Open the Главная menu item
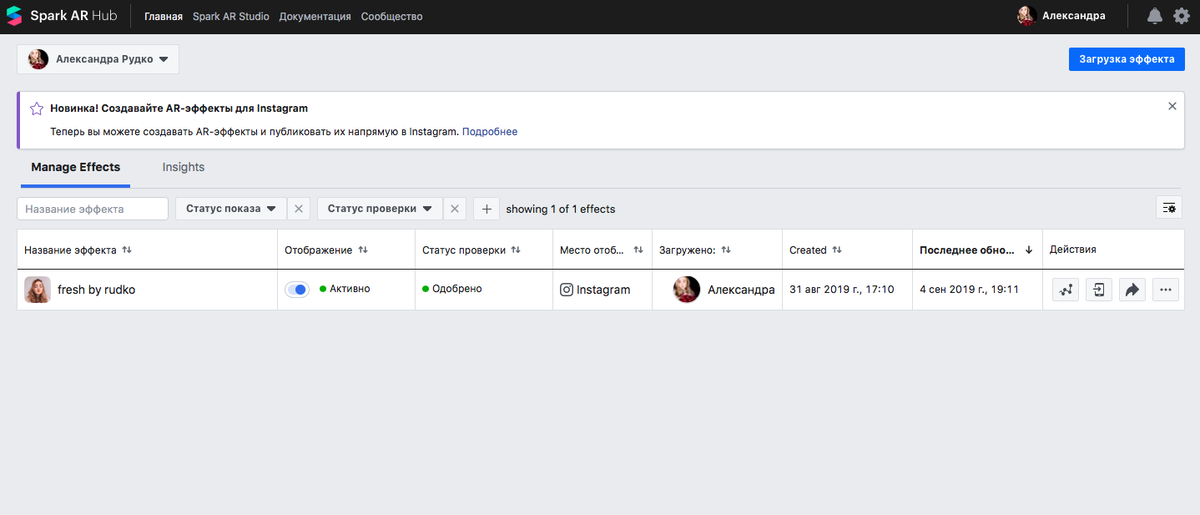 pos(163,17)
